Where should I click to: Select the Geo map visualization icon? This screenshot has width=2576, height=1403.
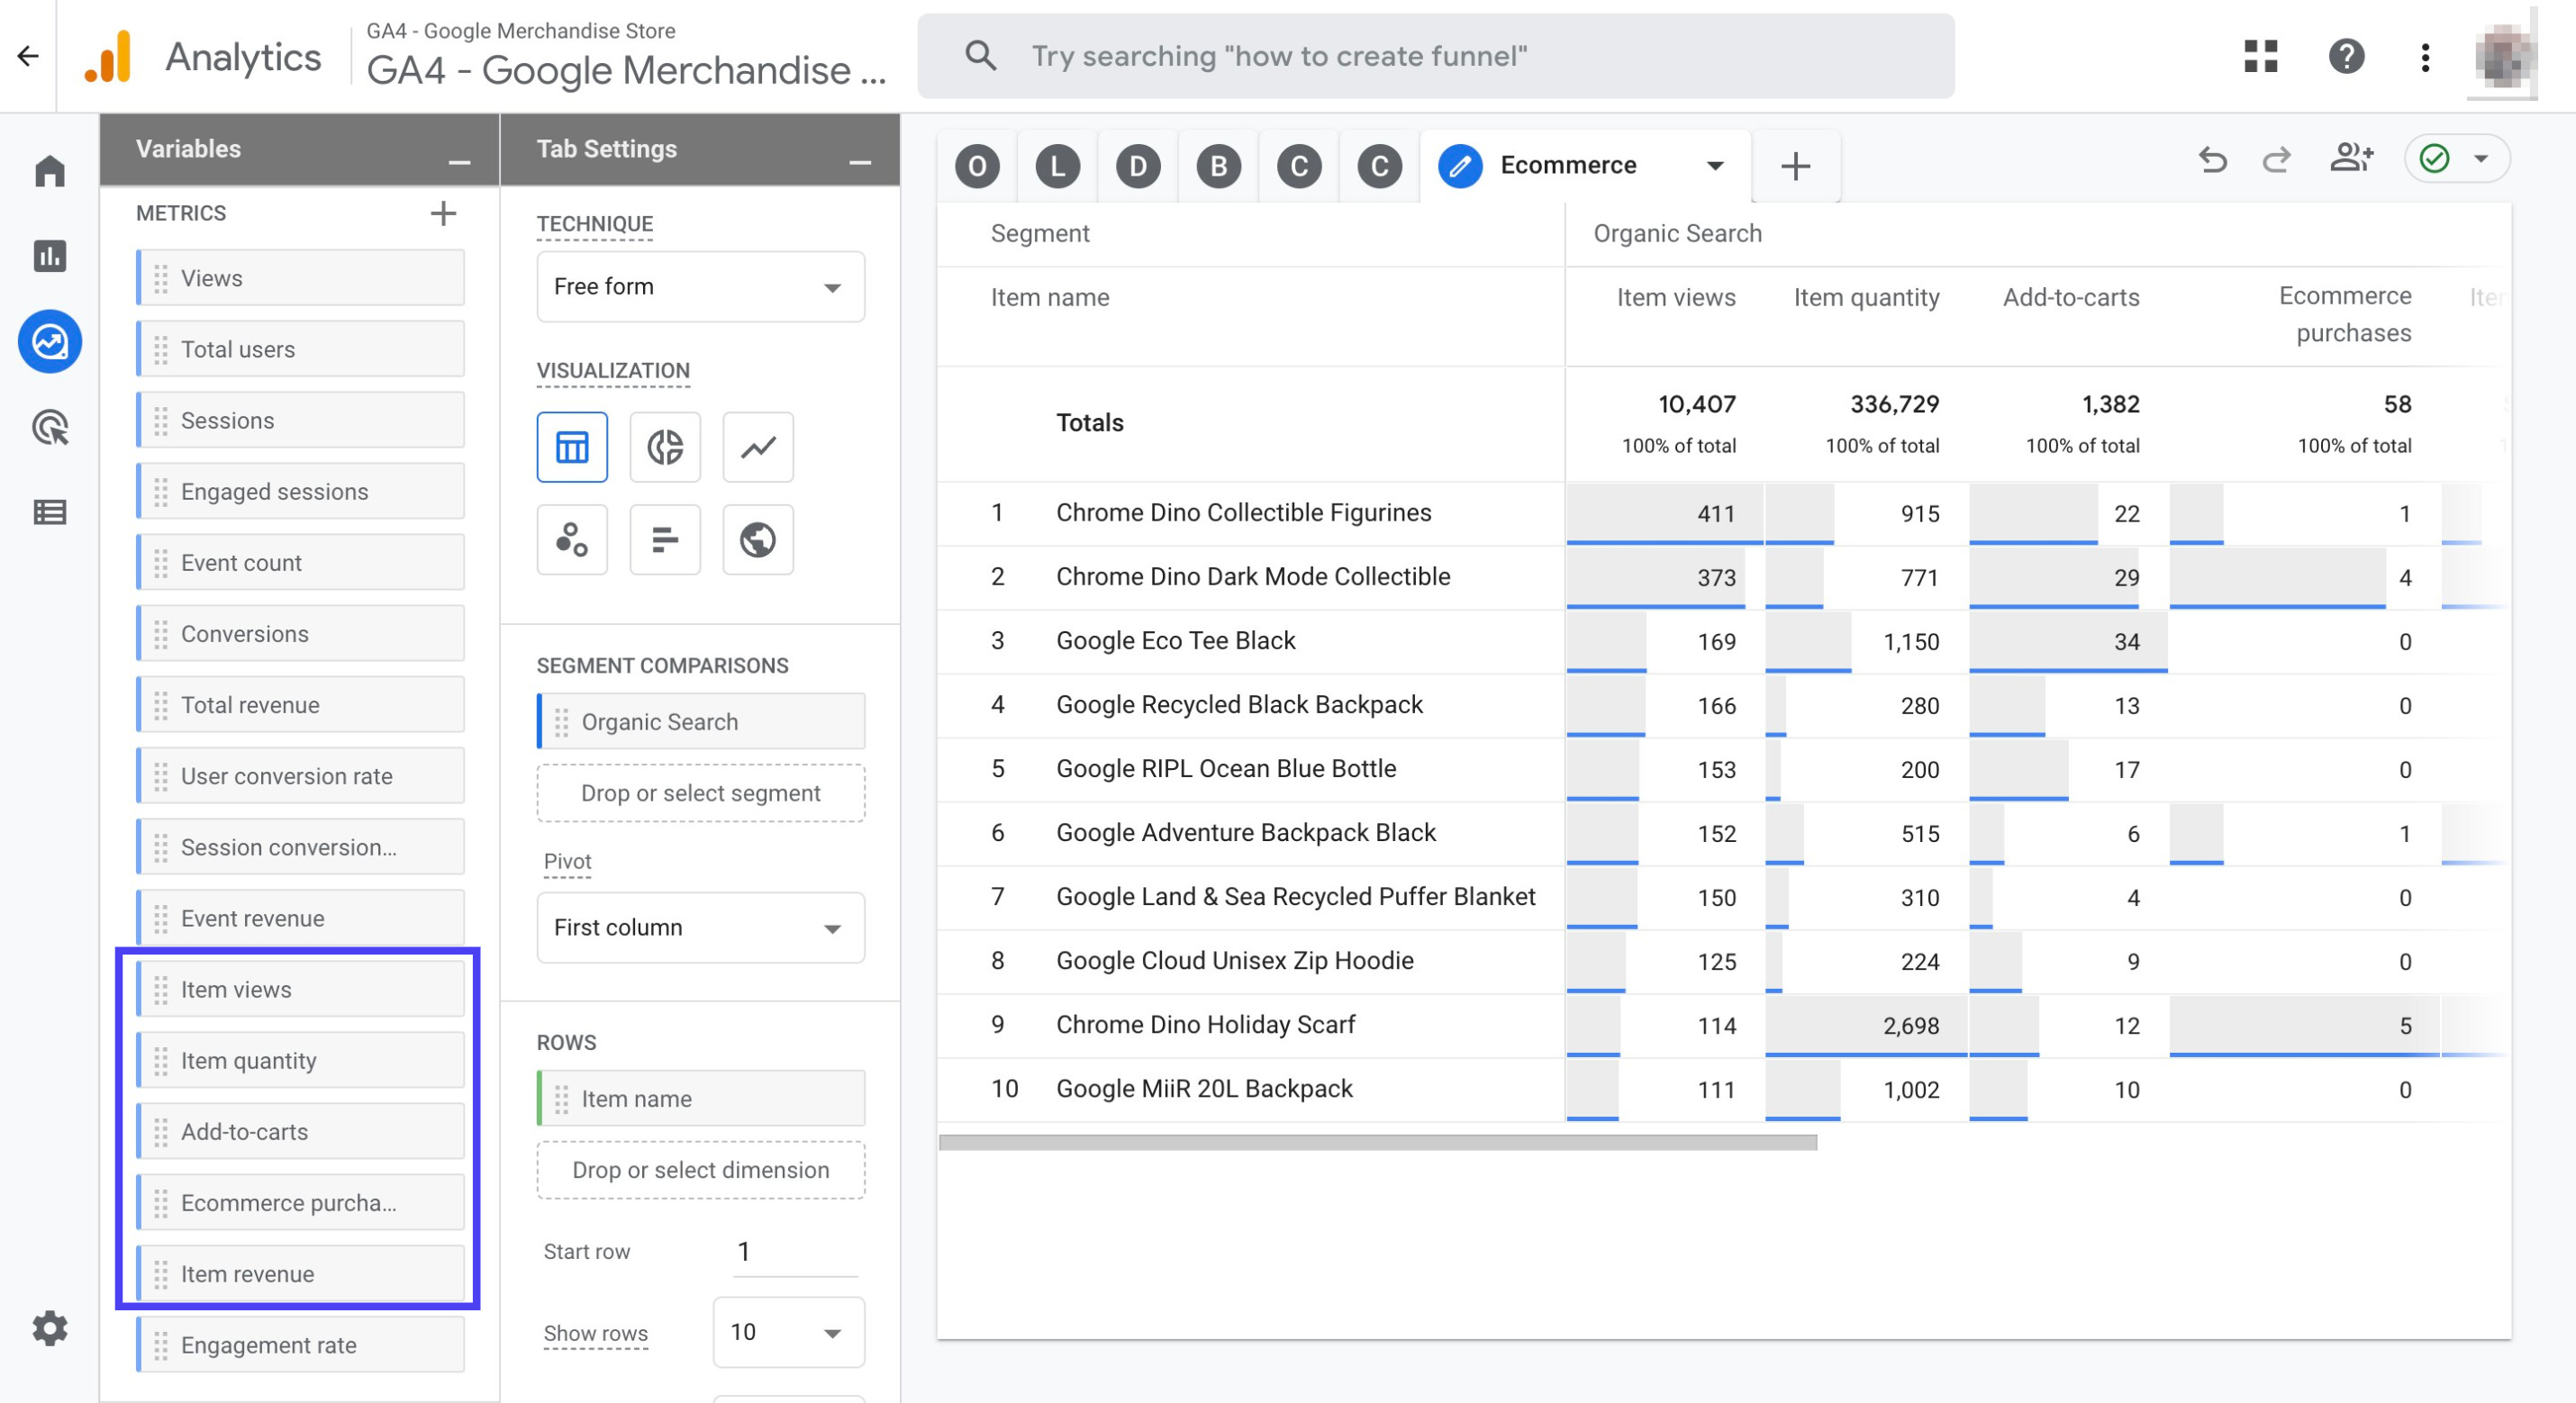click(x=758, y=540)
